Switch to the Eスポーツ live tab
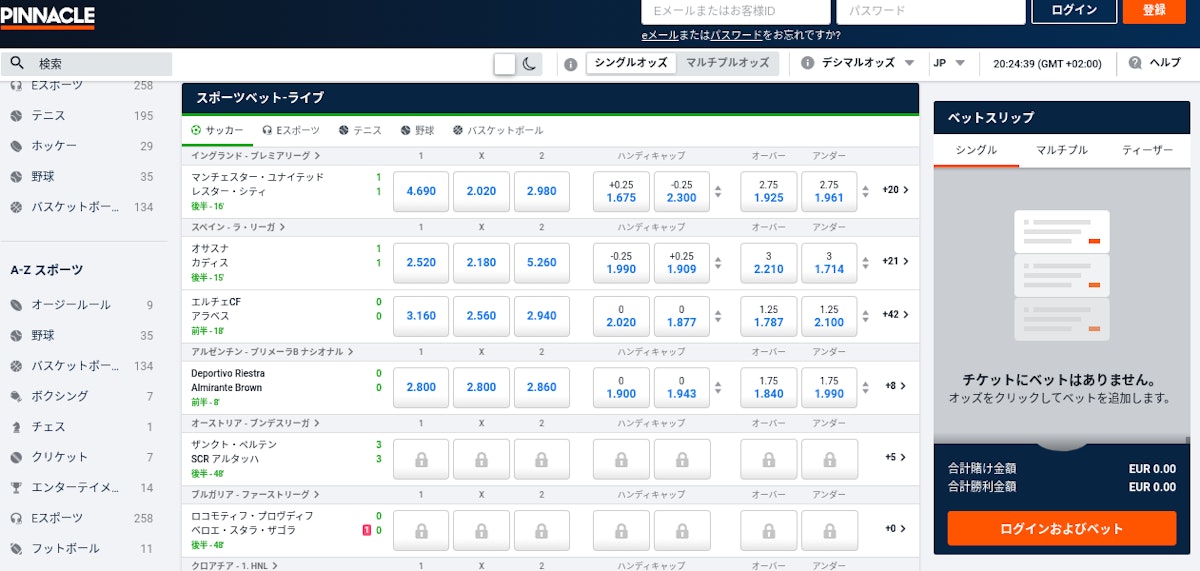Viewport: 1200px width, 571px height. pos(291,131)
